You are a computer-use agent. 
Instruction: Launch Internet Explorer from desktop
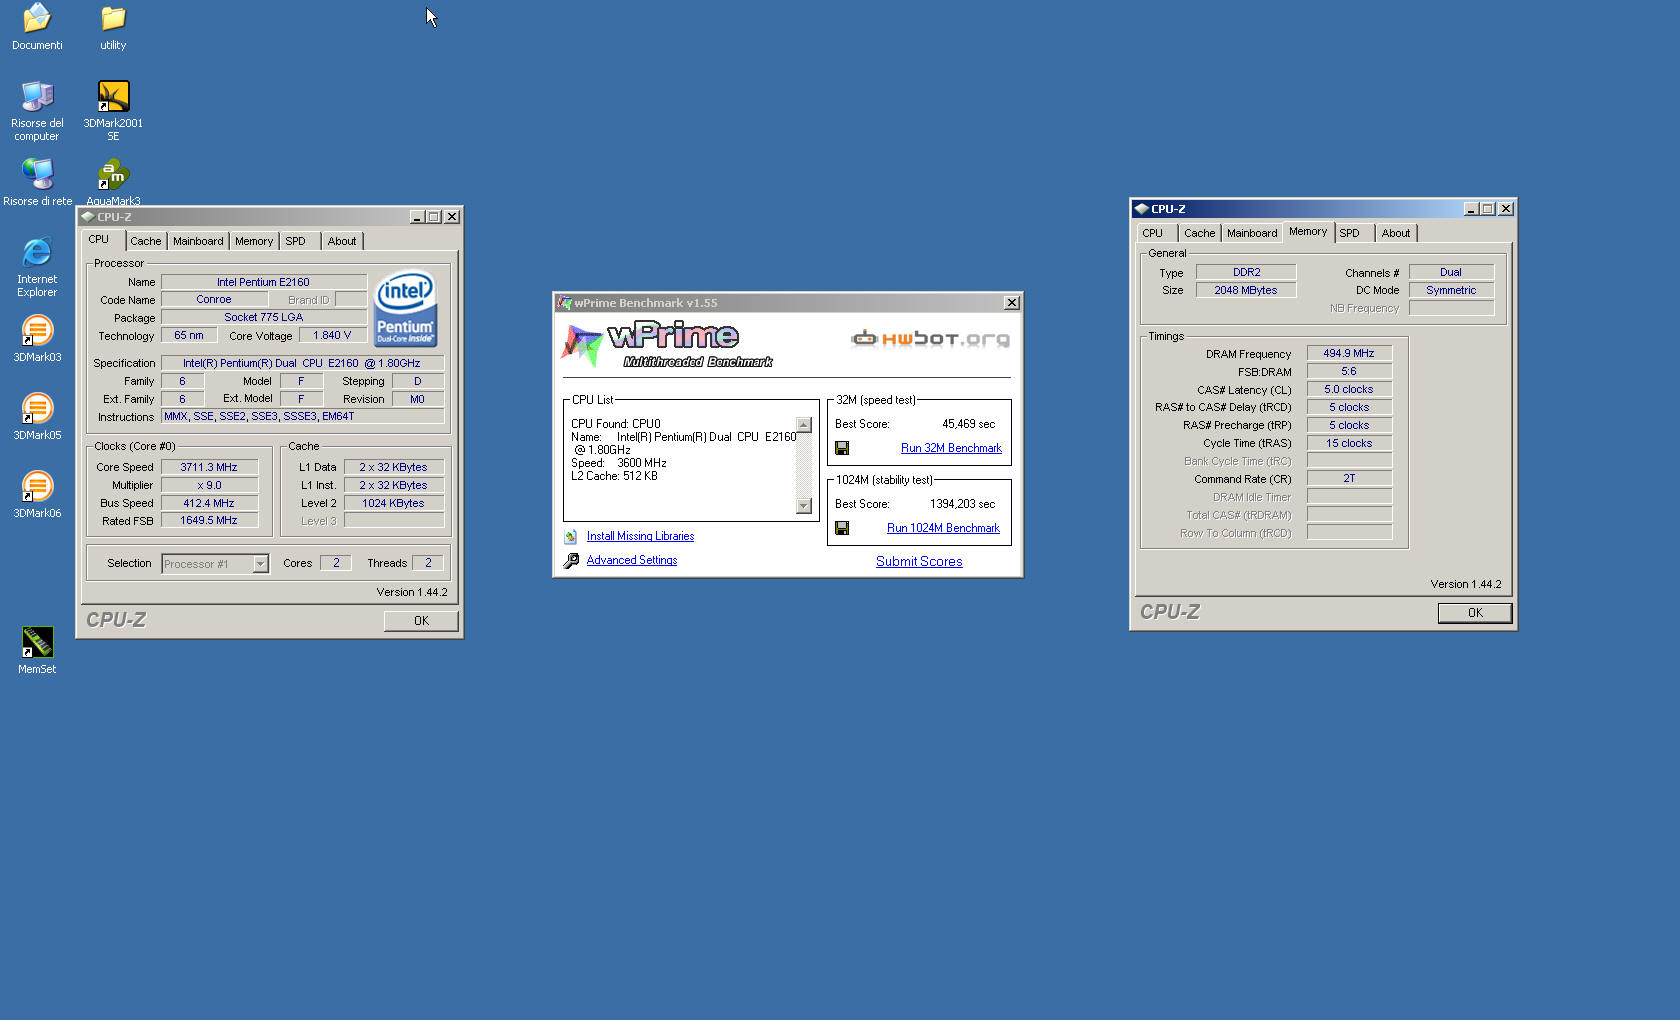point(37,266)
